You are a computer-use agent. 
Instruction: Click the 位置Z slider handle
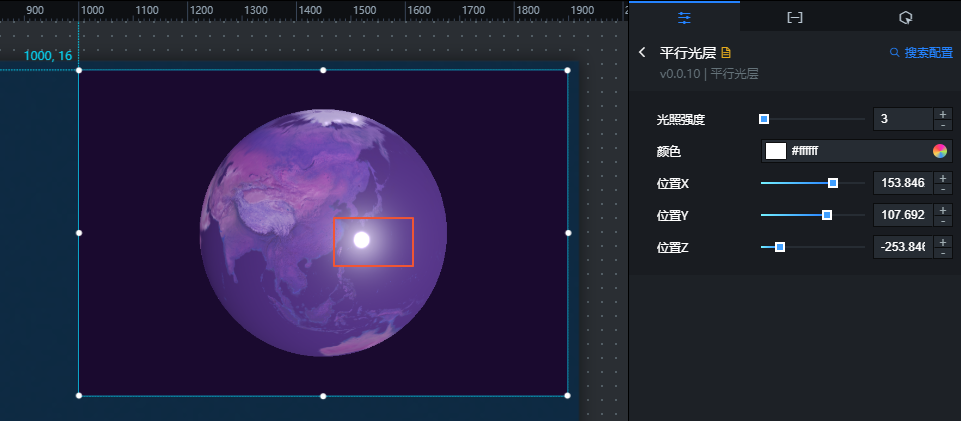tap(780, 247)
